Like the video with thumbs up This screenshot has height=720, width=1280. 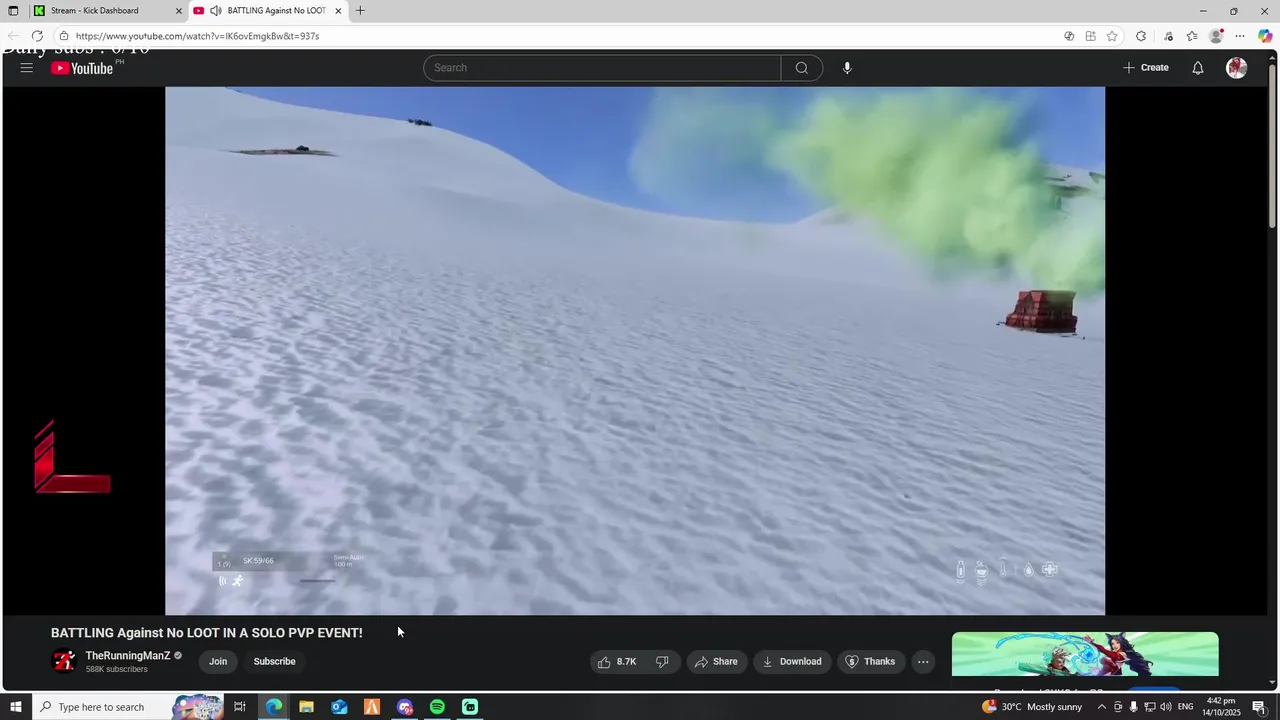click(617, 661)
